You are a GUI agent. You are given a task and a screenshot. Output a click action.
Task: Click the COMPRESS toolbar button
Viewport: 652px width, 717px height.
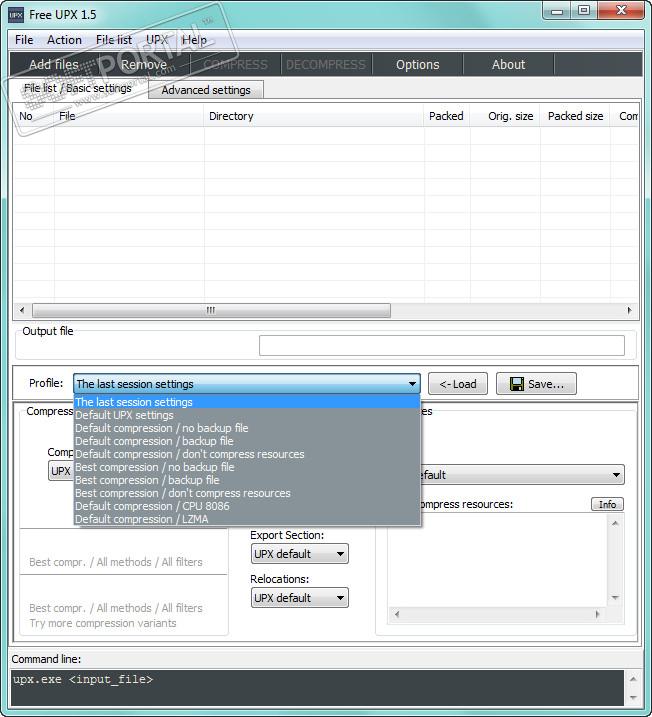235,64
